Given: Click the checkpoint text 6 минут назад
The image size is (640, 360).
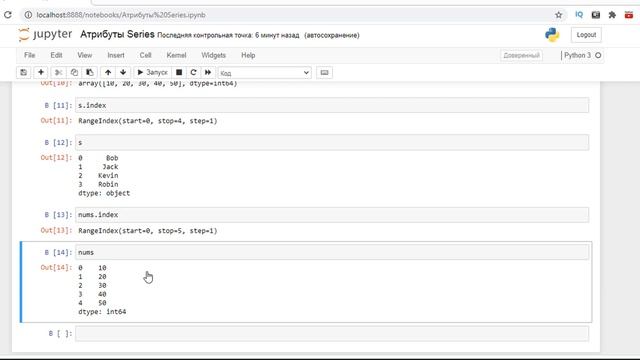Looking at the screenshot, I should pyautogui.click(x=277, y=36).
